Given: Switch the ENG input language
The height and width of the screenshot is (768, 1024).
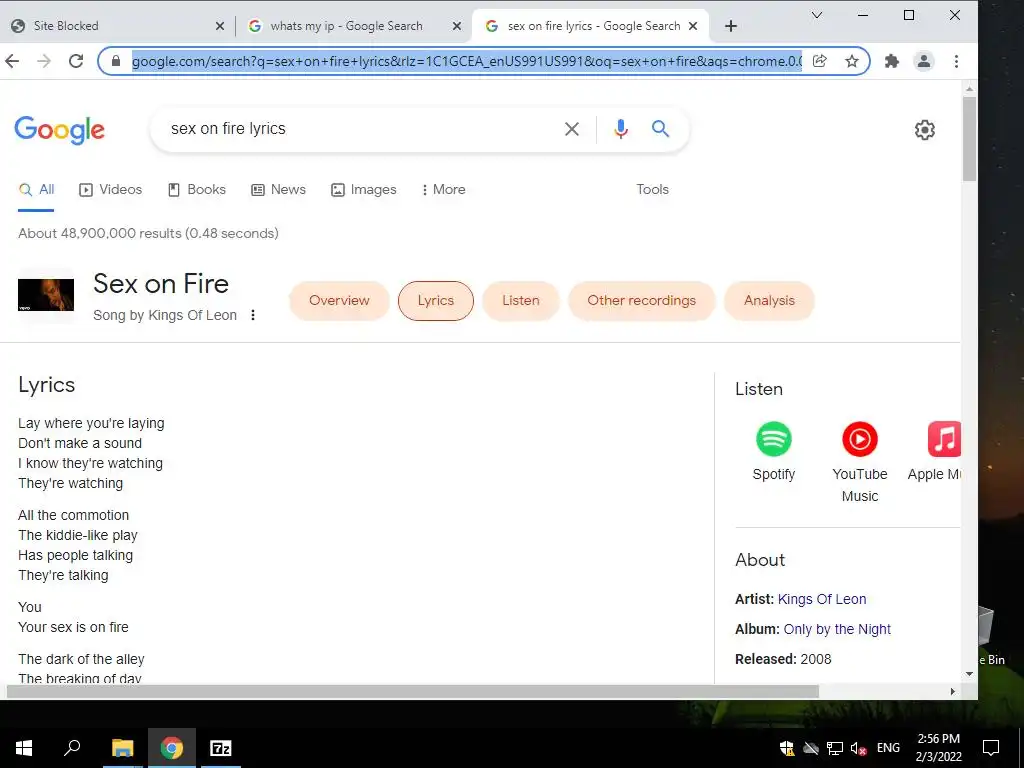Looking at the screenshot, I should point(888,748).
